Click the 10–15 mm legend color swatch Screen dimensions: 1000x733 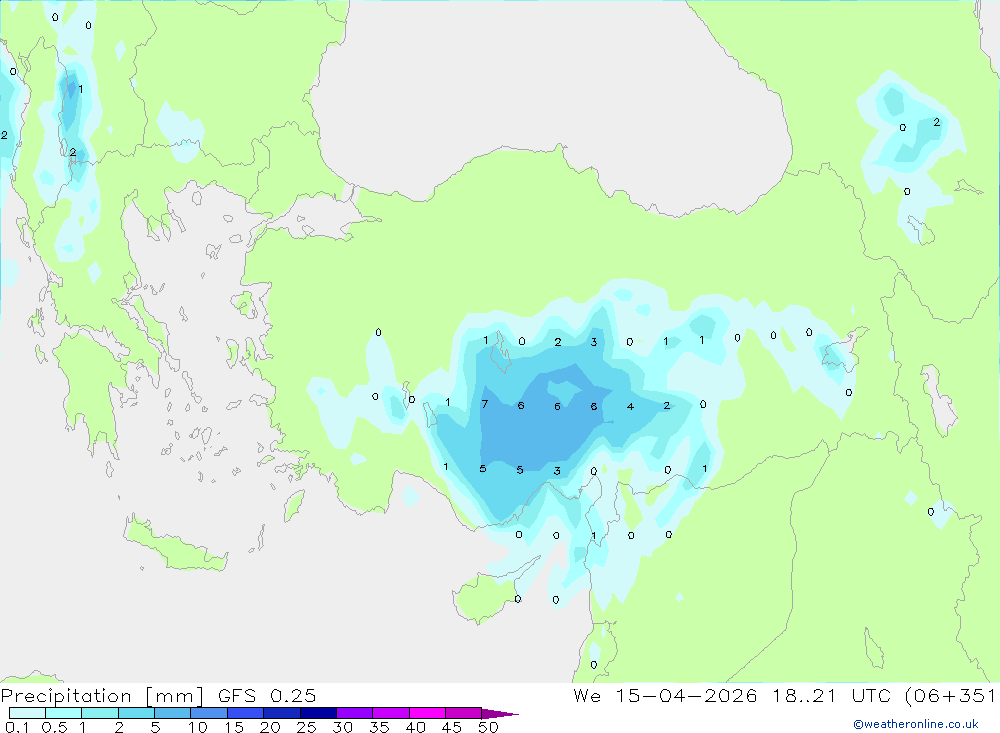click(x=209, y=713)
